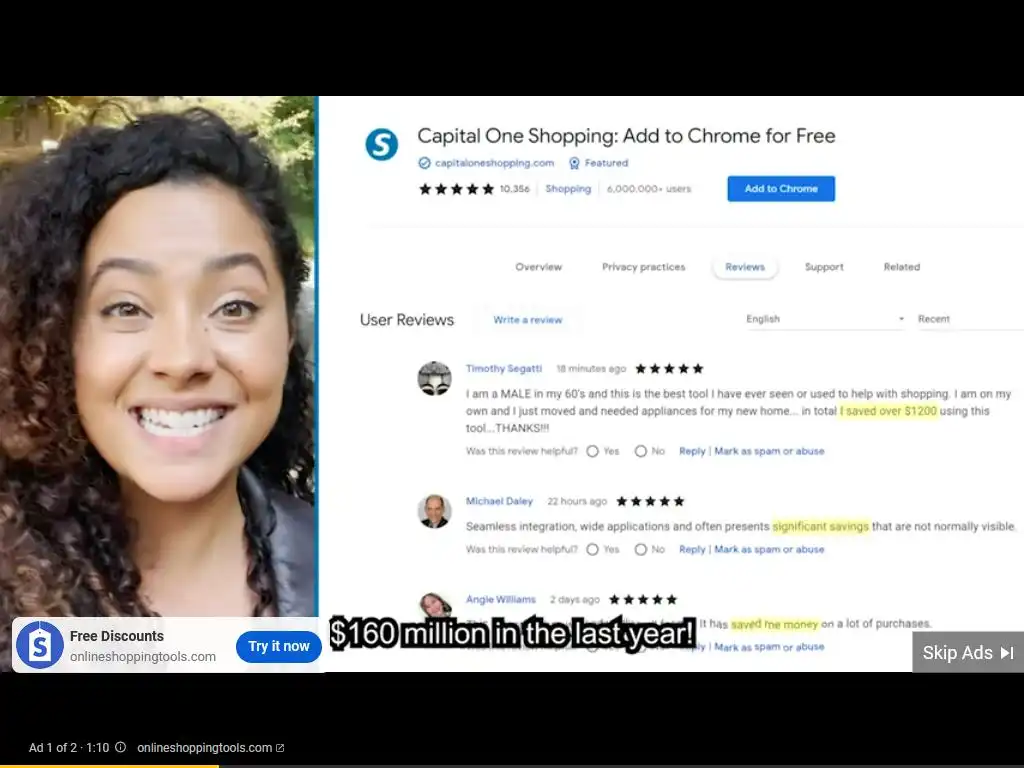This screenshot has height=768, width=1024.
Task: Click the 10,356 ratings count
Action: [515, 189]
